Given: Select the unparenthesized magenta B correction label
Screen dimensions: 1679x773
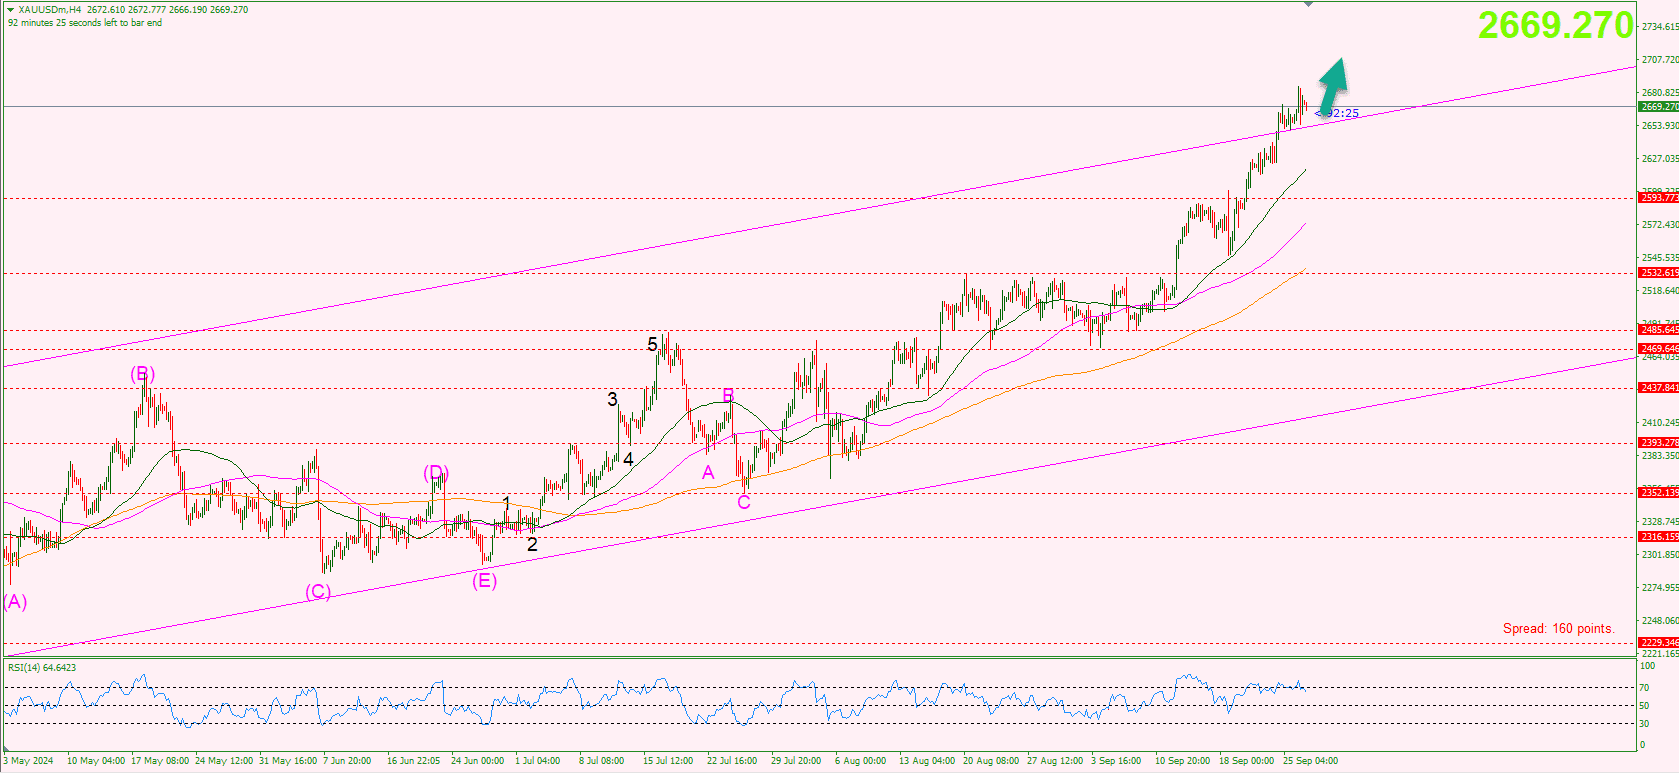Looking at the screenshot, I should 729,396.
